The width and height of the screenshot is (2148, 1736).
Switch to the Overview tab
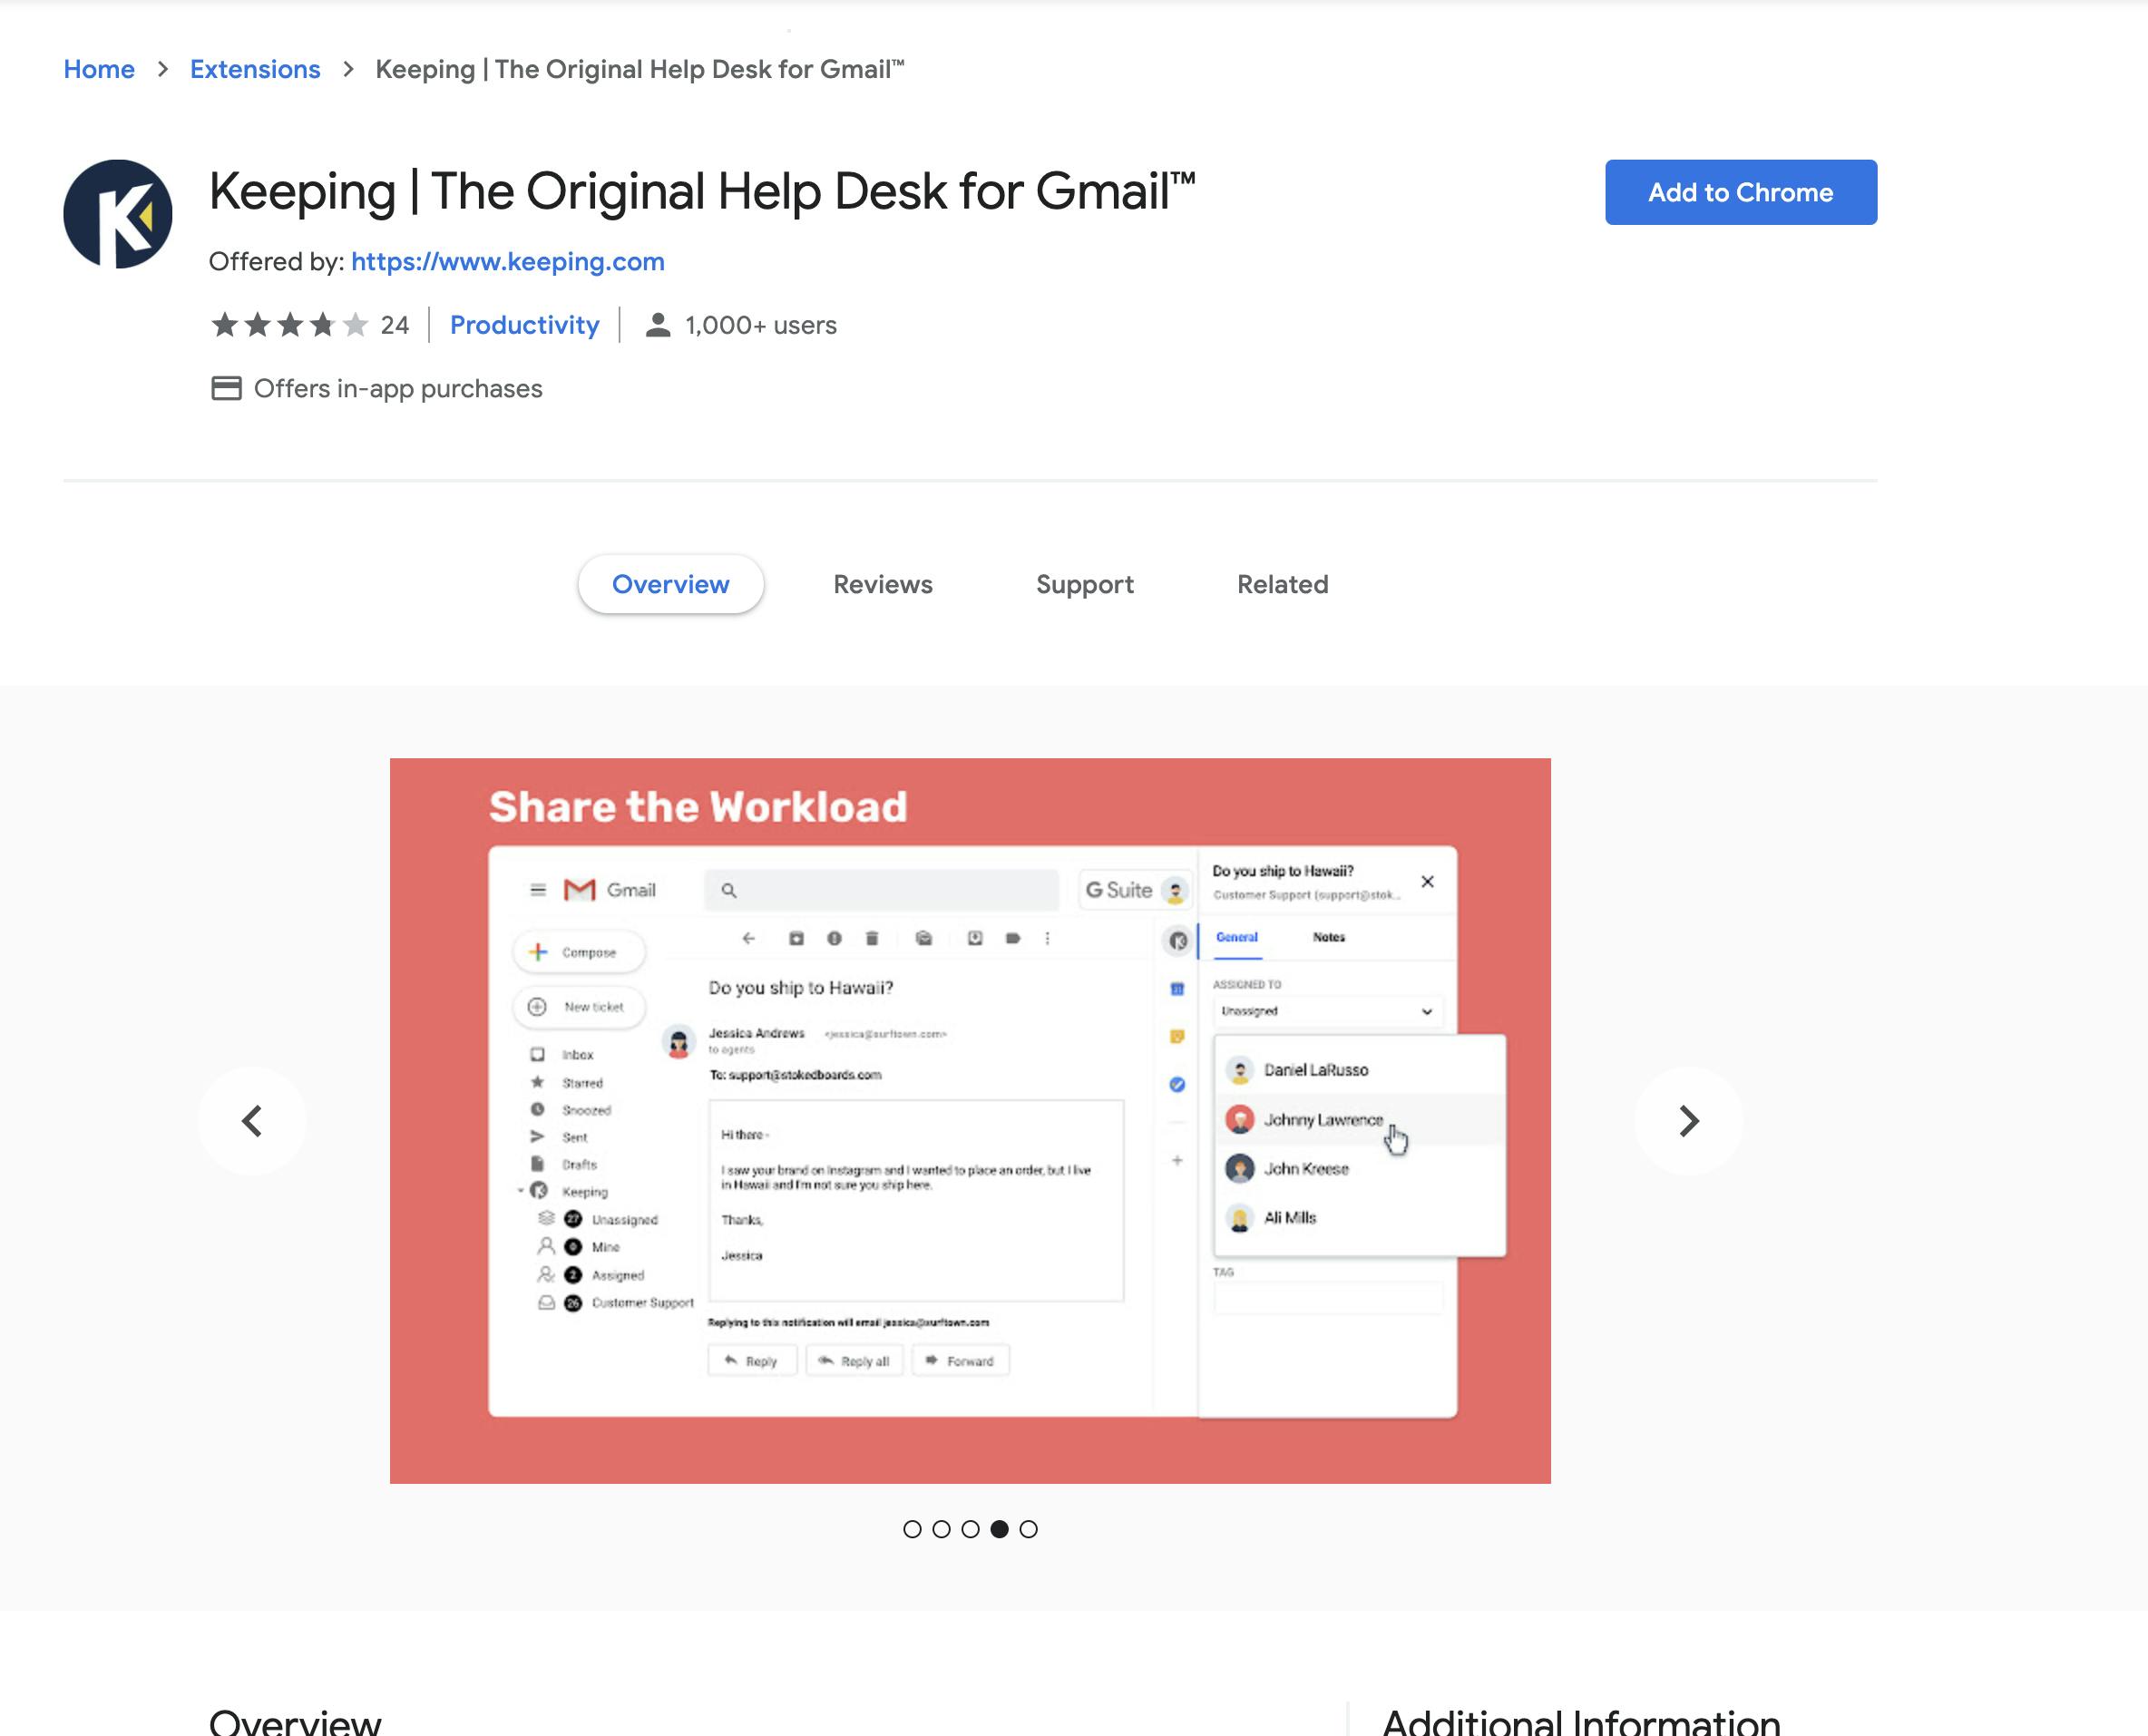point(670,584)
